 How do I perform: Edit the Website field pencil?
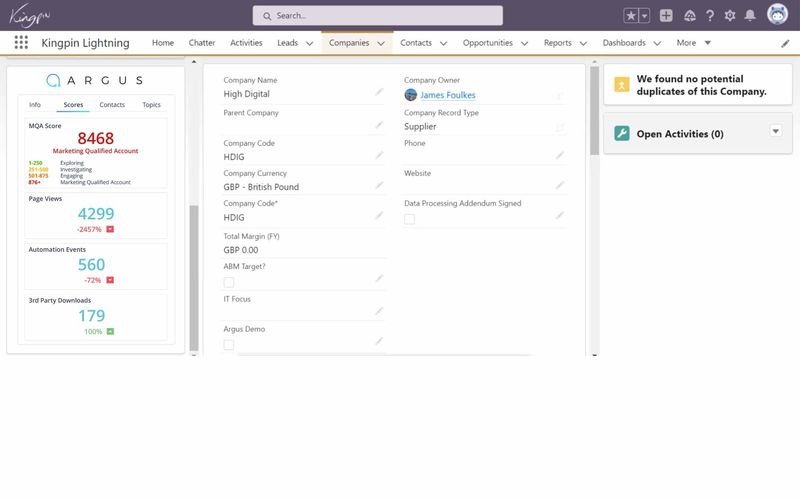560,185
